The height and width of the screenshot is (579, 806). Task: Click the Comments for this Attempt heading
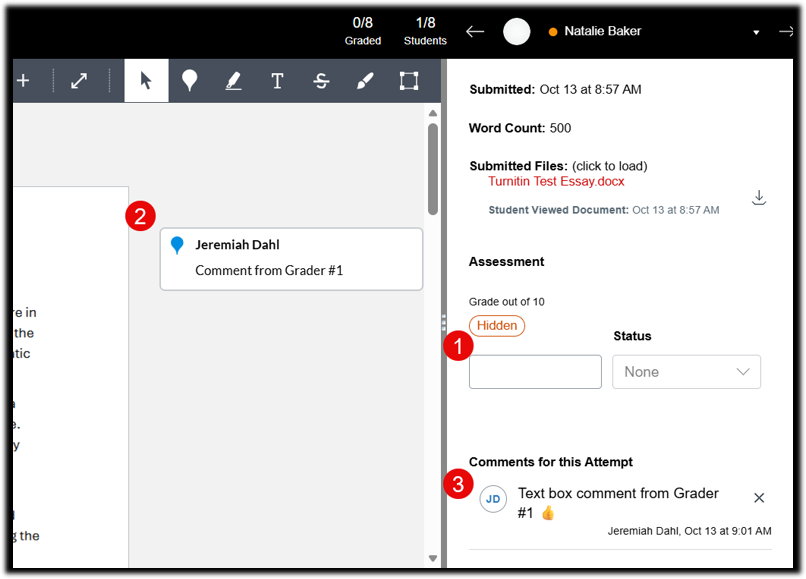(551, 462)
